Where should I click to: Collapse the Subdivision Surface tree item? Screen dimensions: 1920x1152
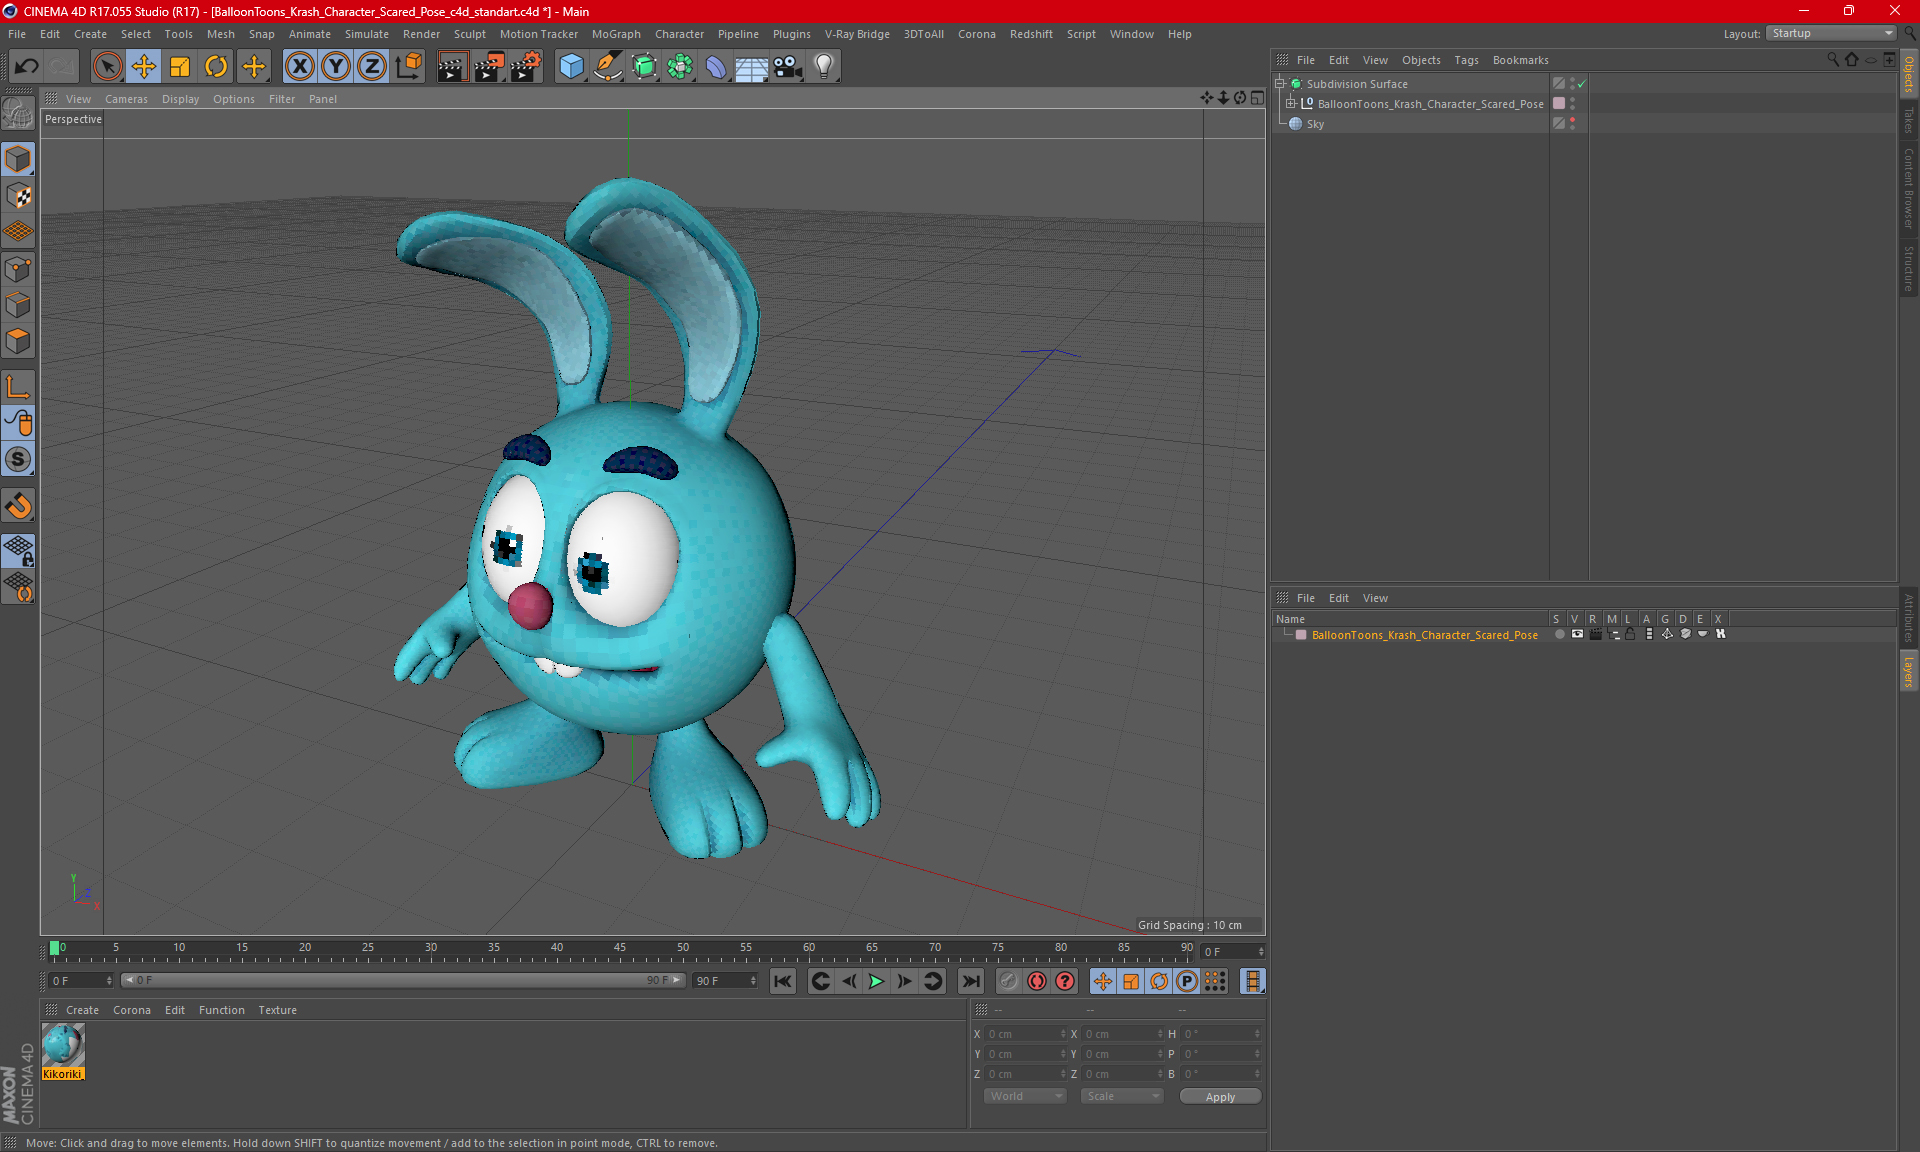(x=1280, y=84)
